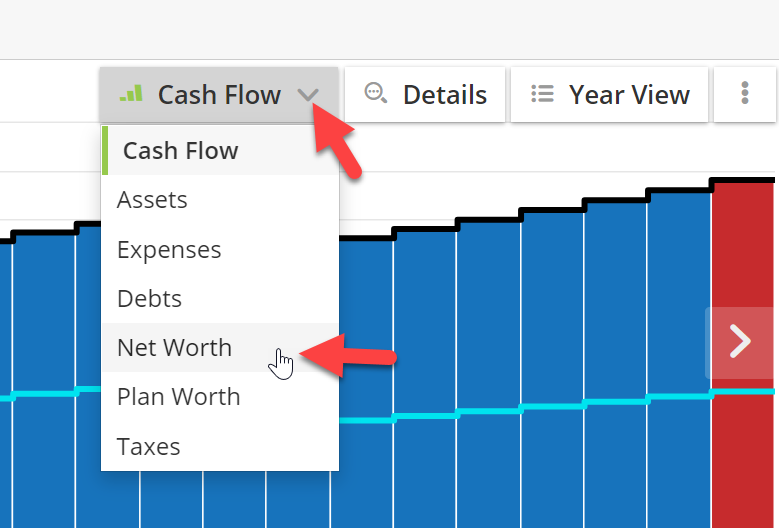779x528 pixels.
Task: Open the three-dot more options menu
Action: point(745,94)
